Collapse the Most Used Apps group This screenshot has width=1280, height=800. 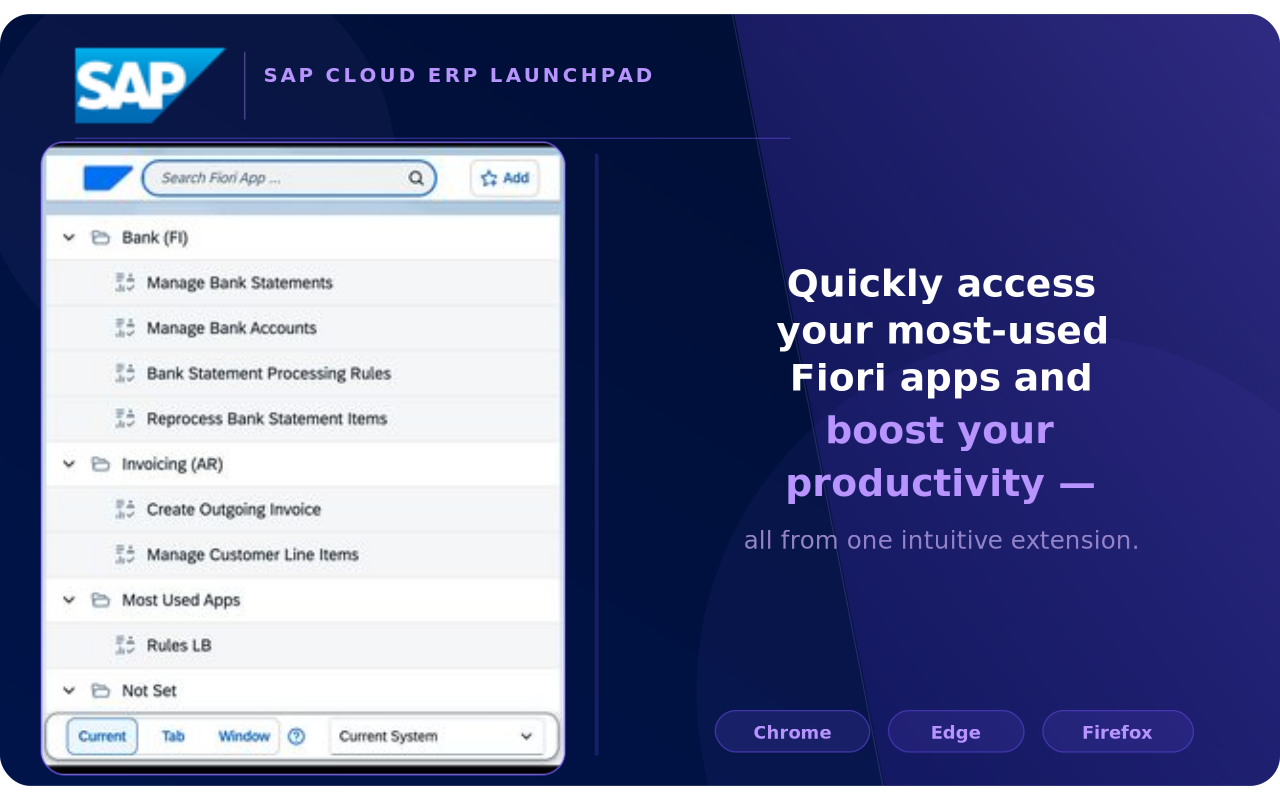[x=69, y=600]
